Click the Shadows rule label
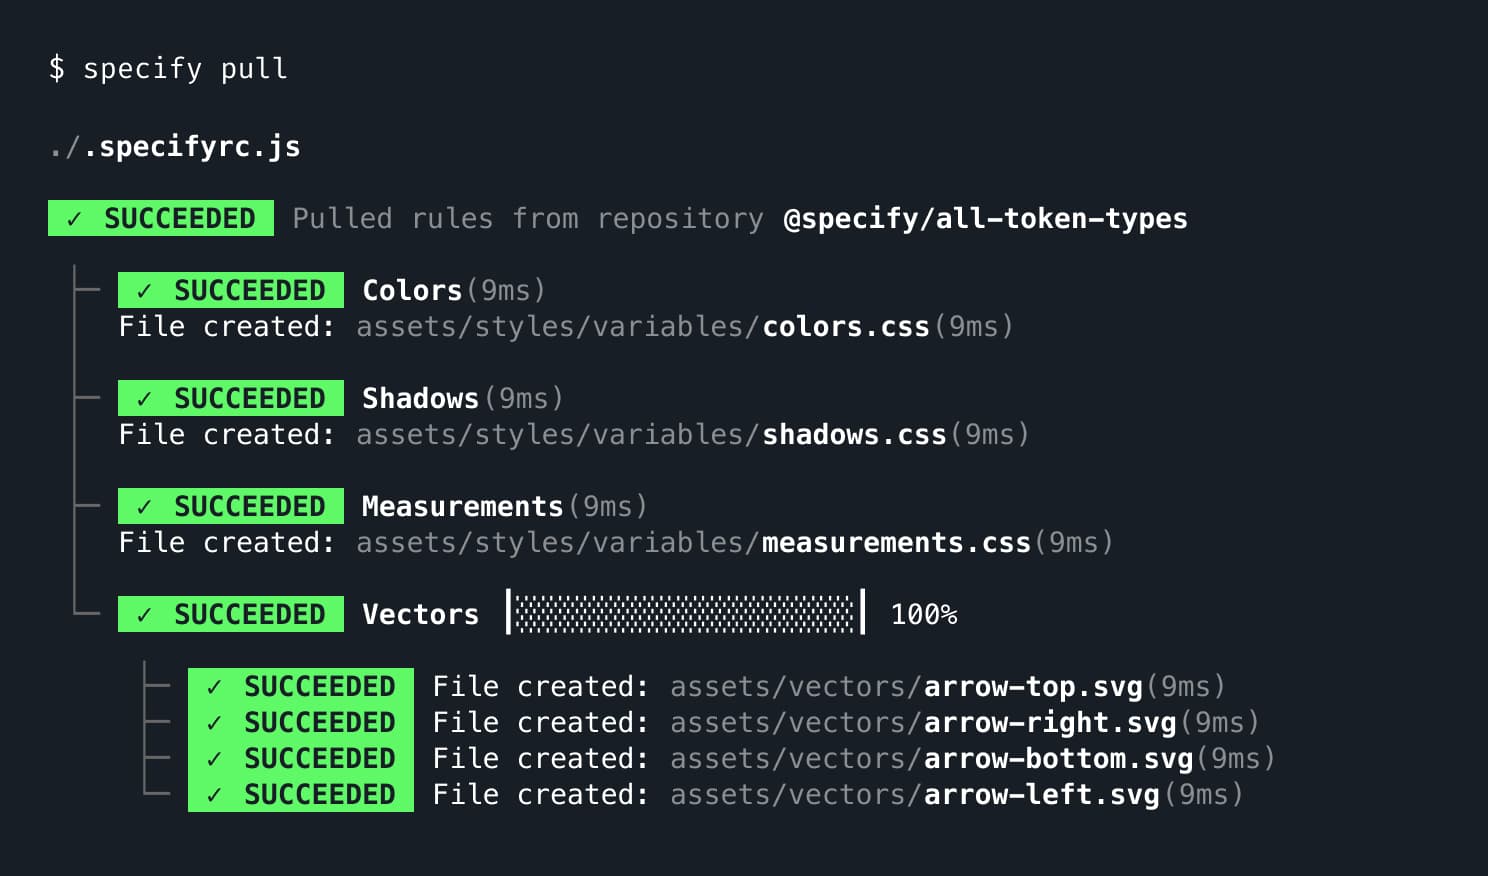 [420, 398]
